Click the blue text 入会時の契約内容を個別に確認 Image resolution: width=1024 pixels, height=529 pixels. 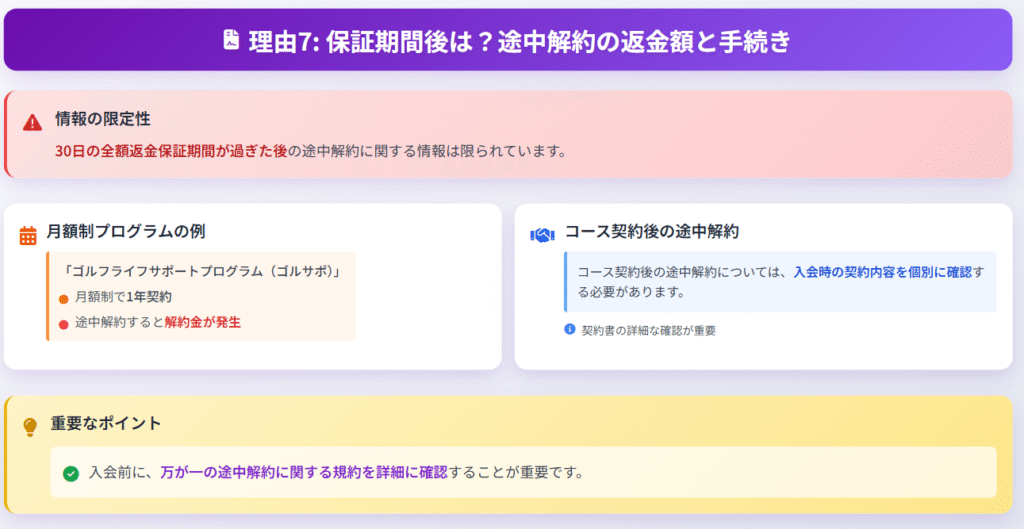883,272
